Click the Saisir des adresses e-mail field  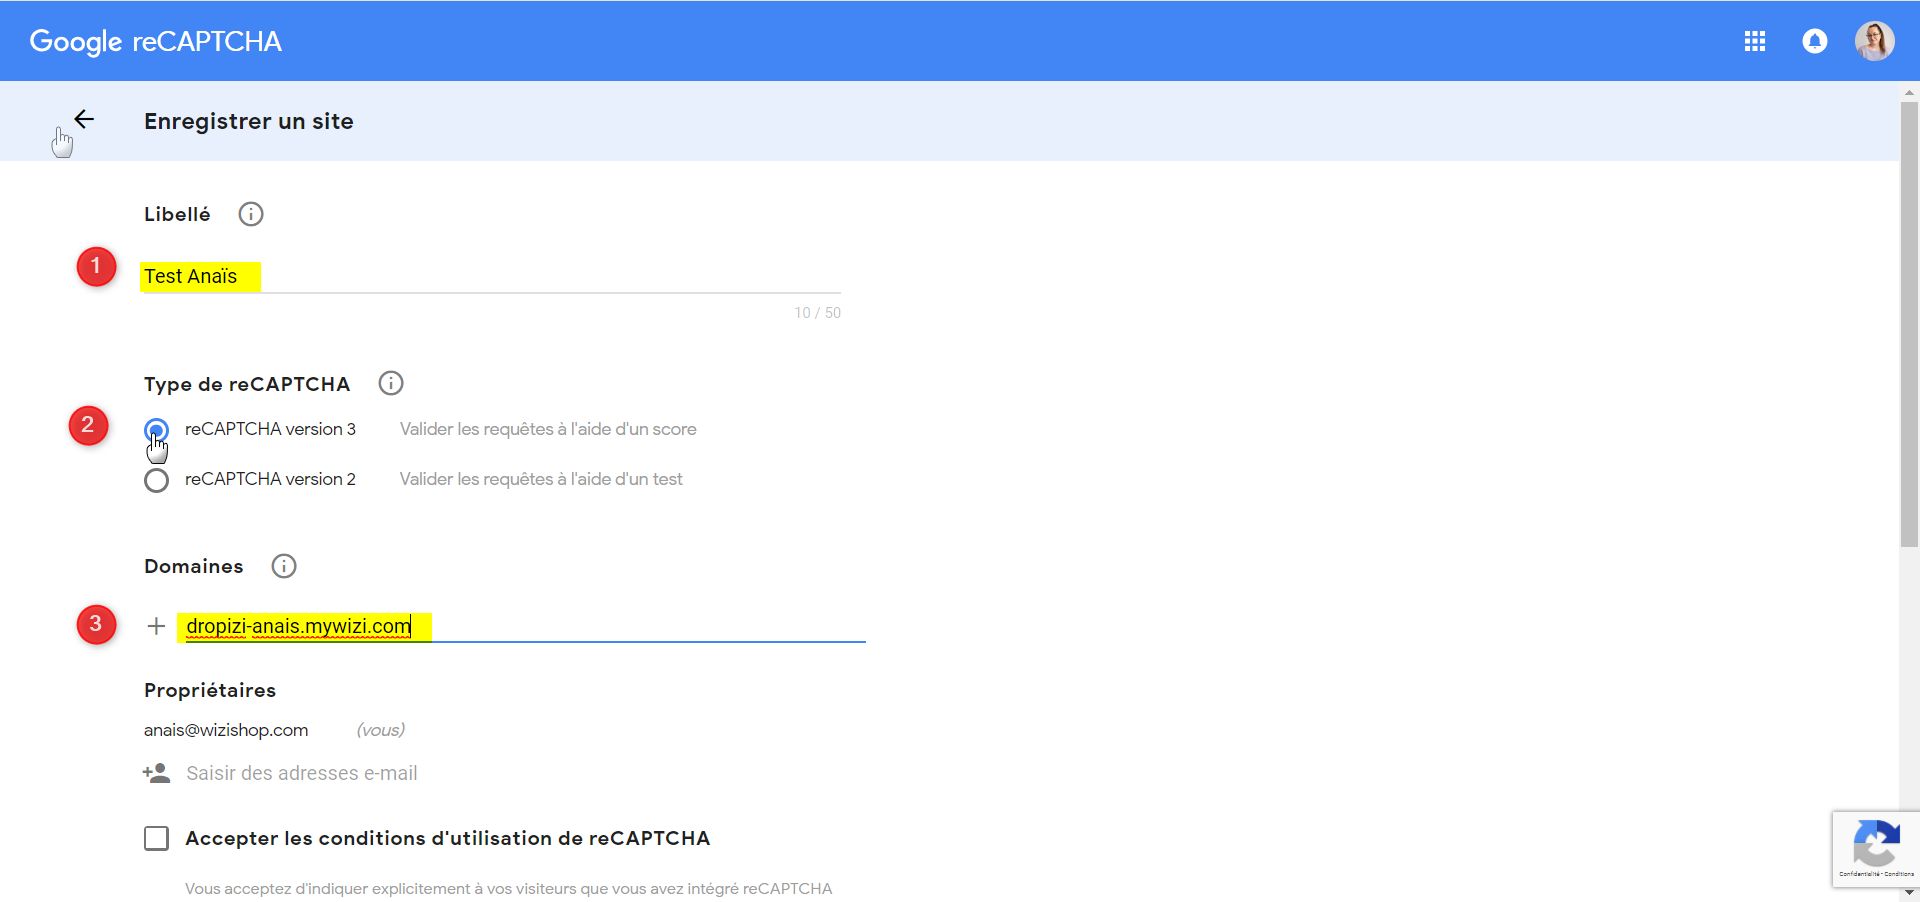[302, 773]
